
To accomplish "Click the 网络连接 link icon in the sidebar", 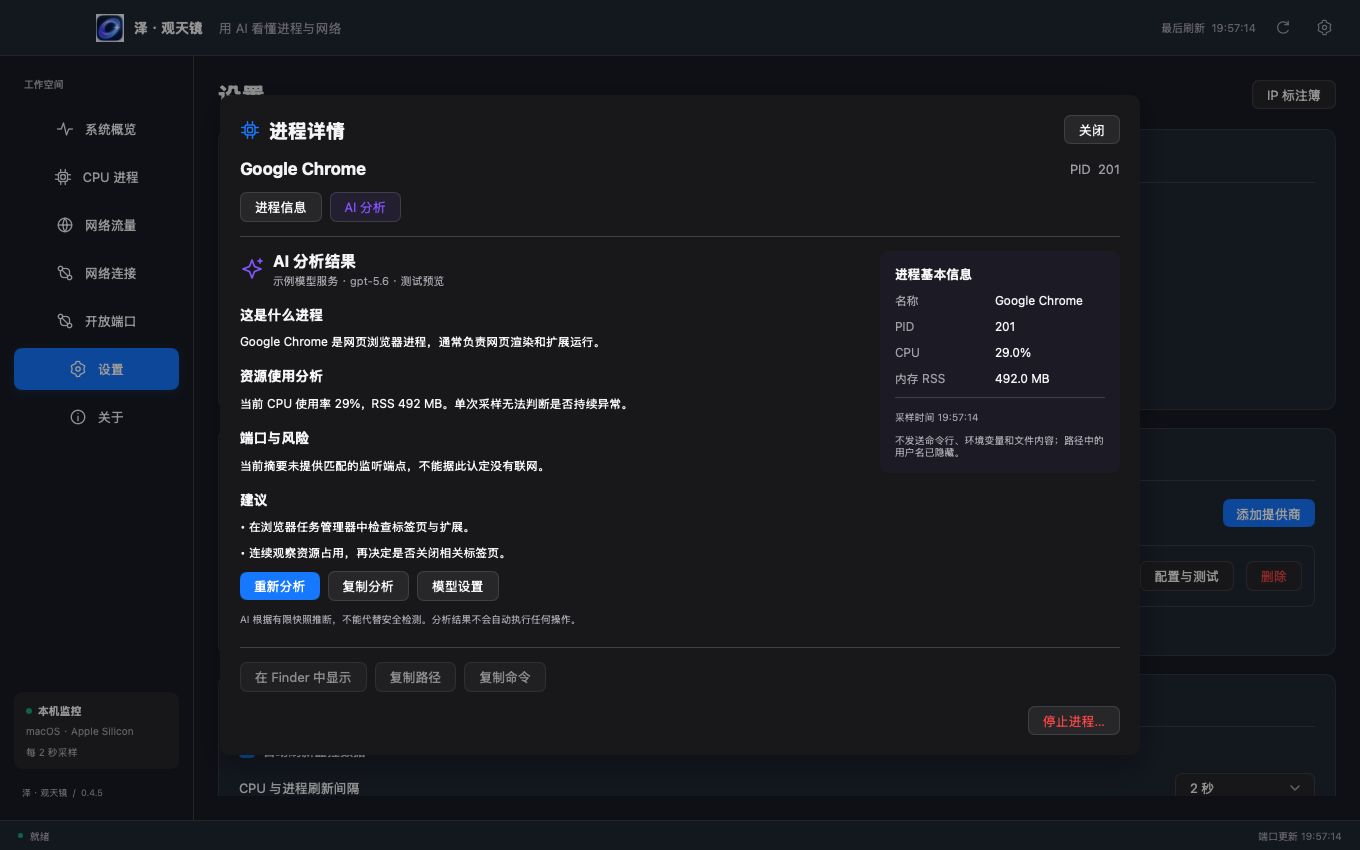I will click(65, 273).
